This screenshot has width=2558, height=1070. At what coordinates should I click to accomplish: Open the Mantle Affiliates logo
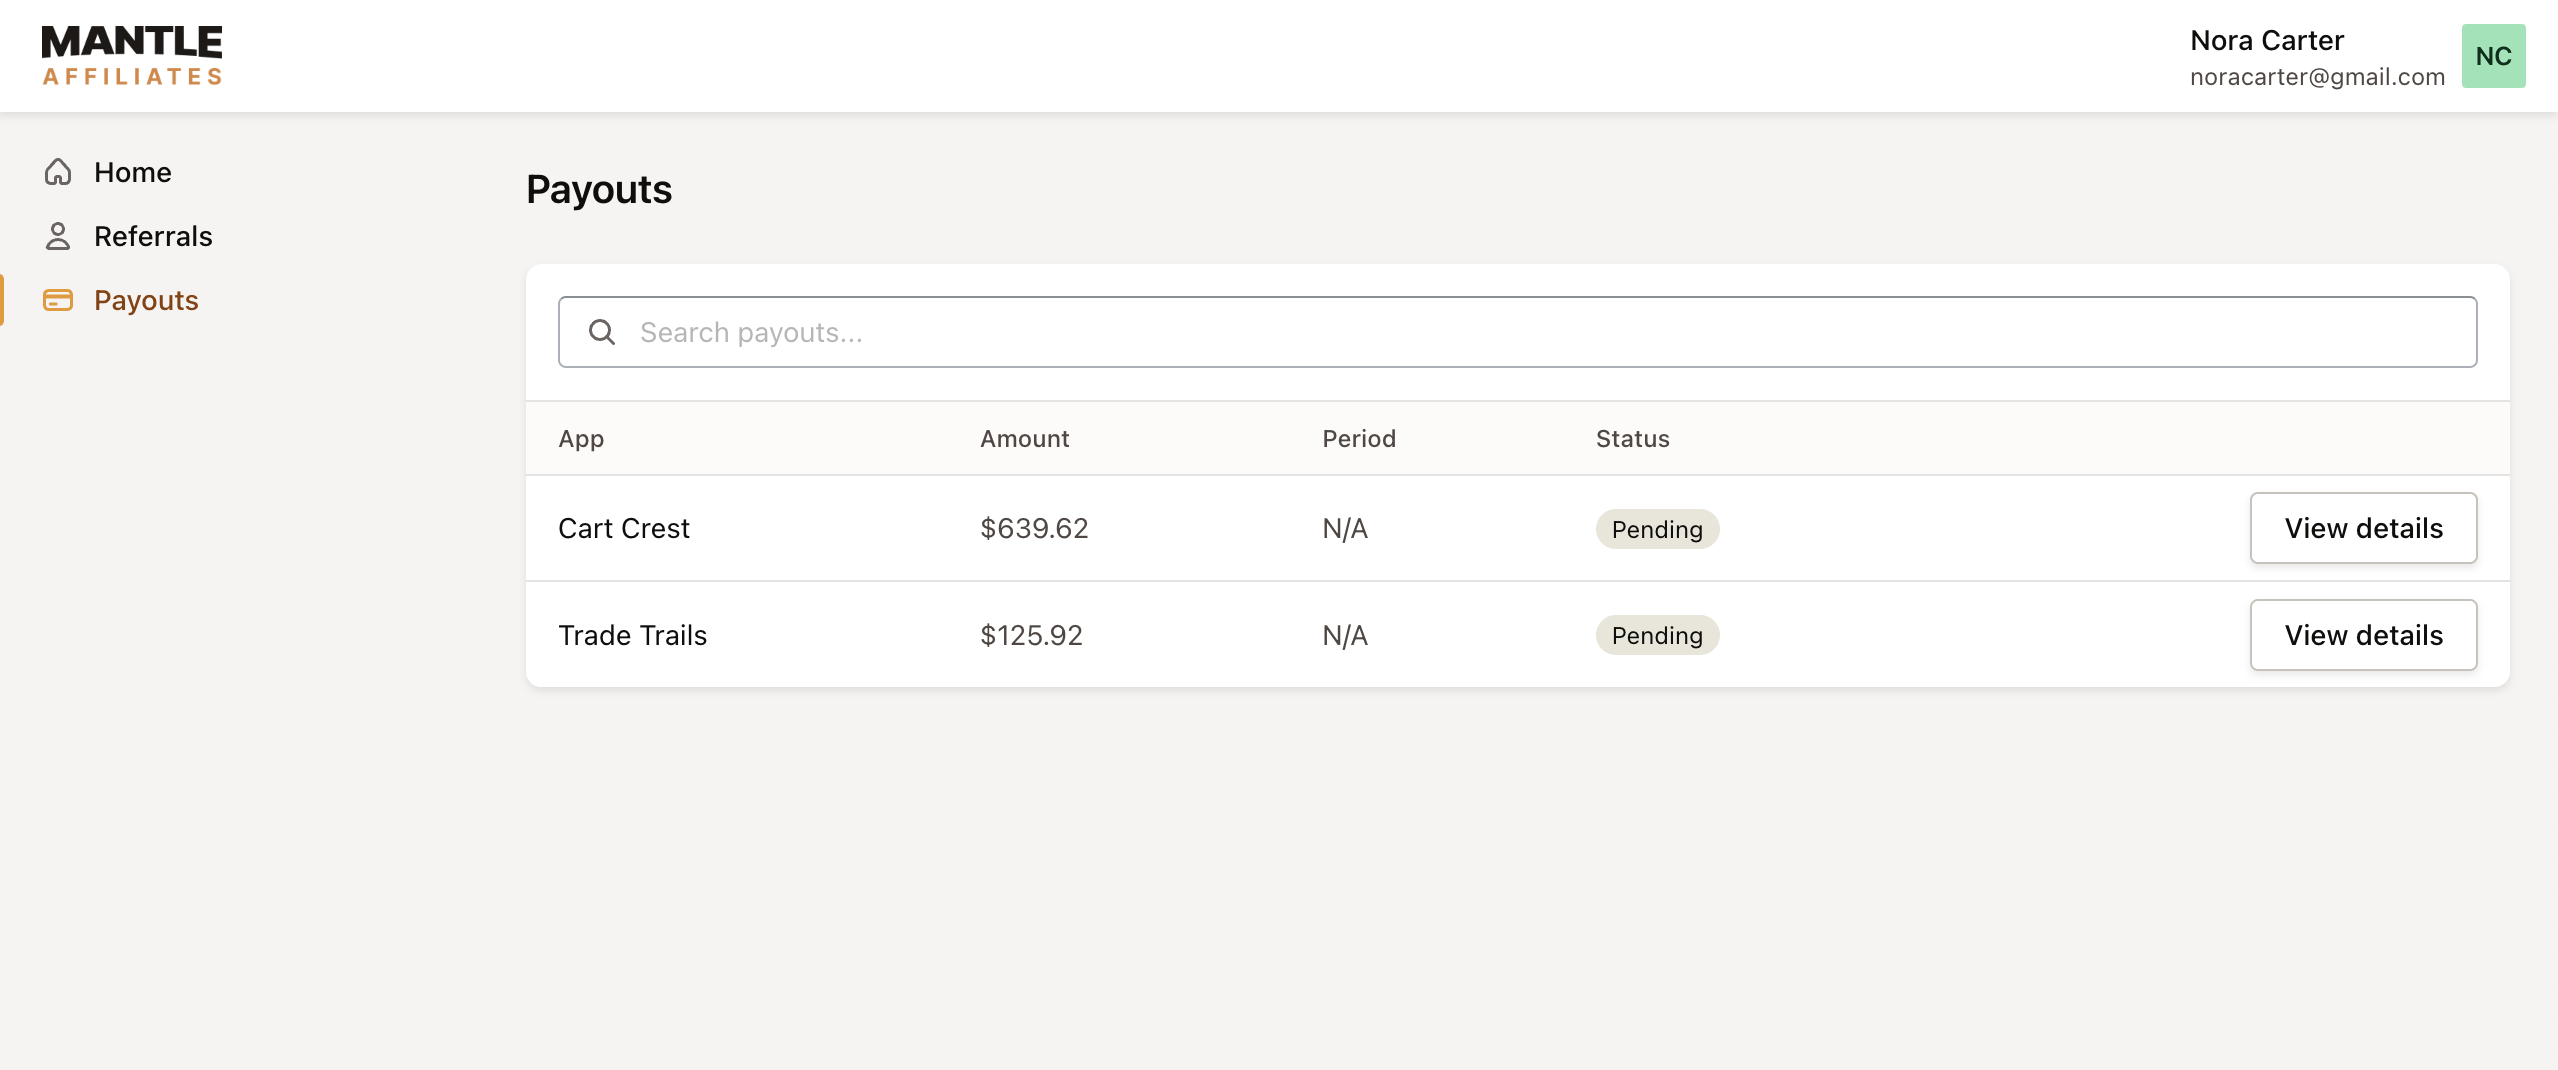131,54
